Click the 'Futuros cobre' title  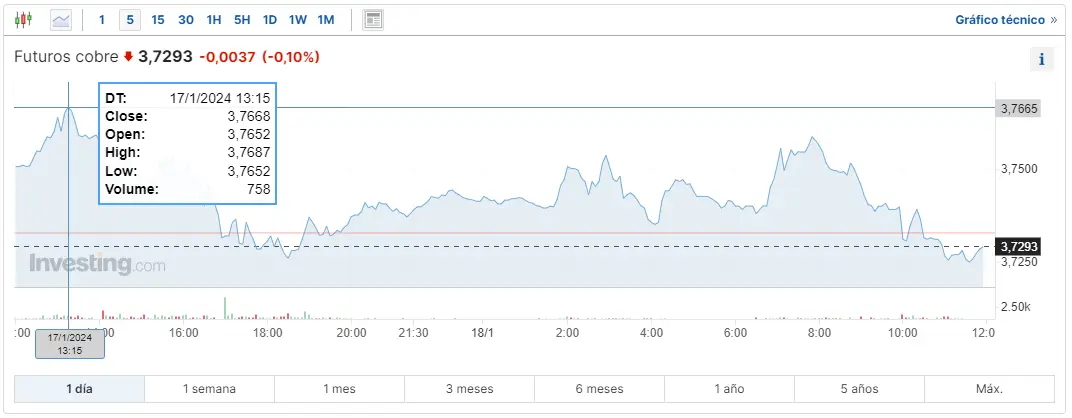(x=66, y=57)
